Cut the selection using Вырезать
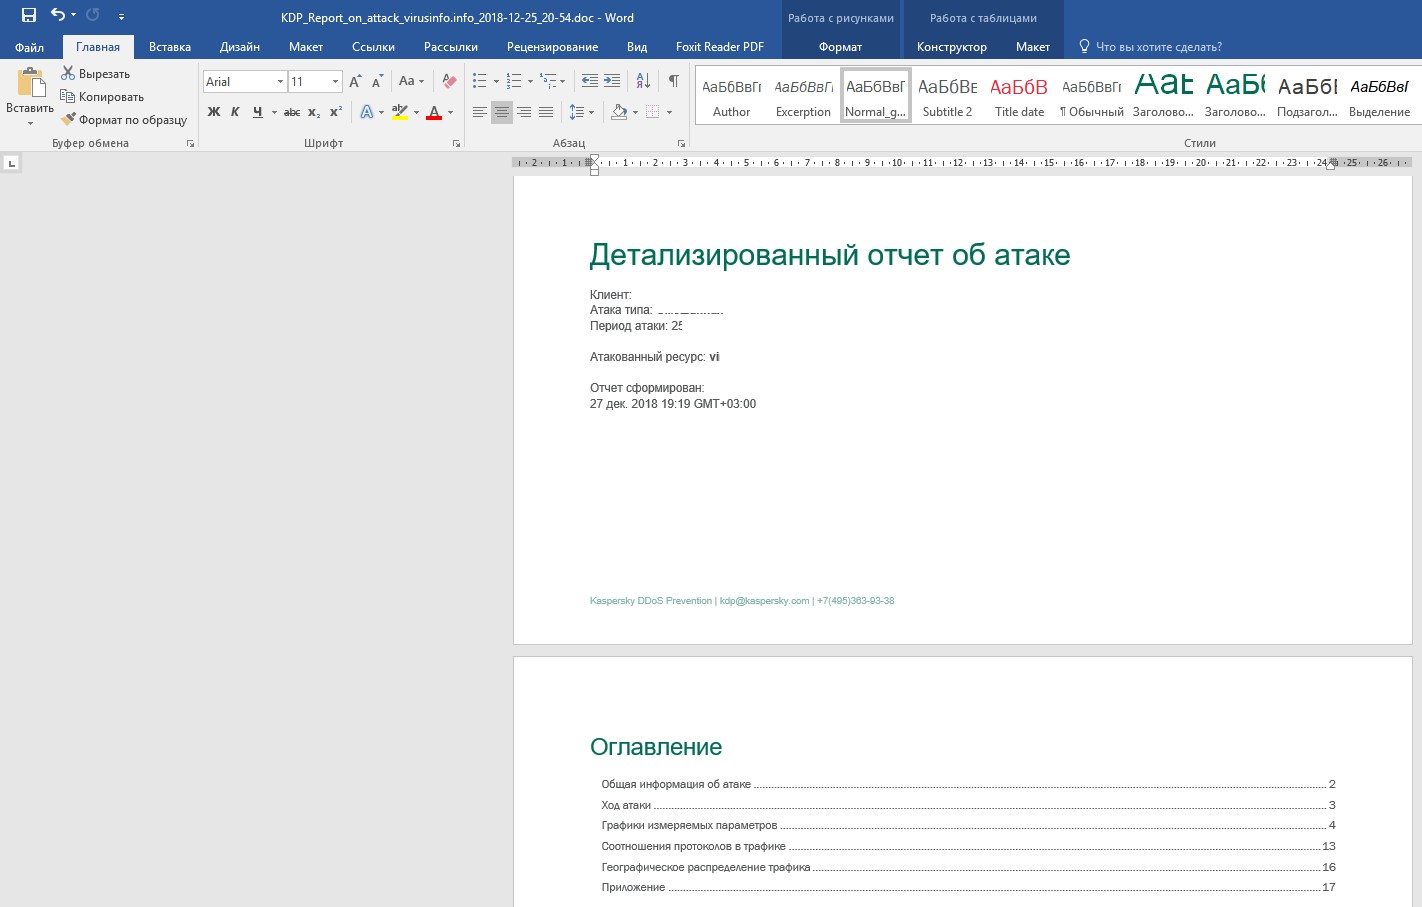This screenshot has width=1422, height=907. coord(96,74)
